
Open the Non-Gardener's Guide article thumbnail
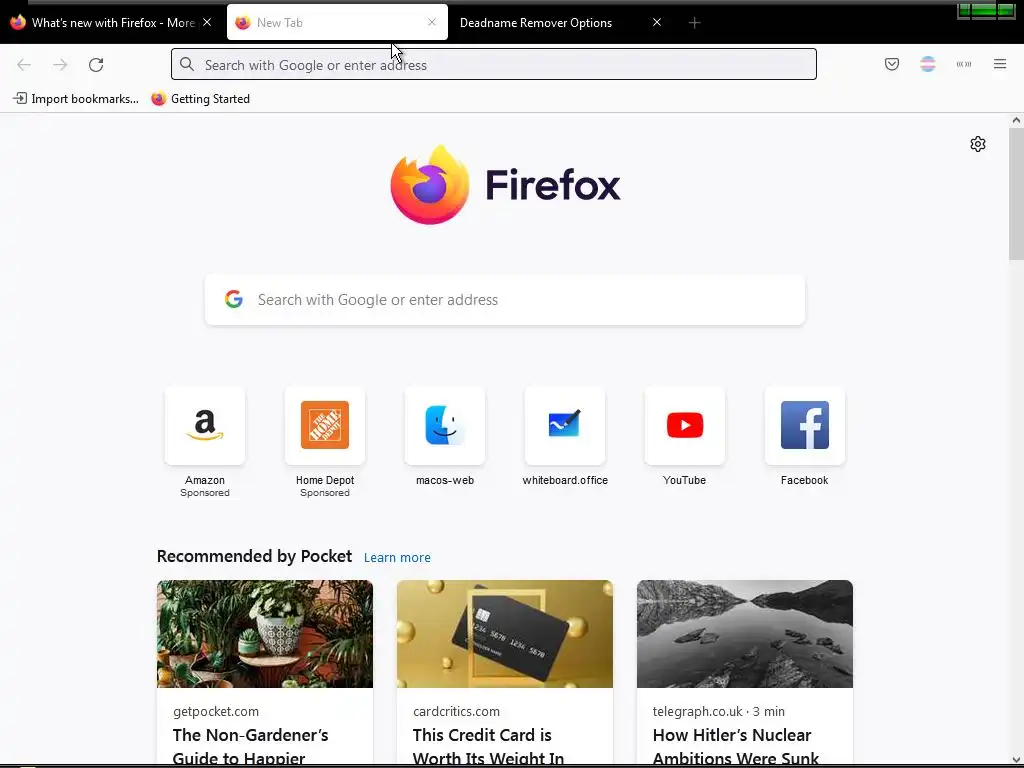(x=264, y=633)
